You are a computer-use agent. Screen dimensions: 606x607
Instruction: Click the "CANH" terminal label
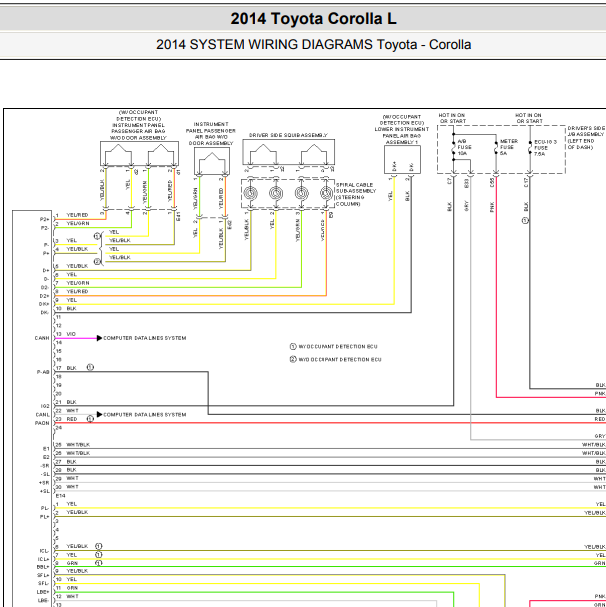pyautogui.click(x=42, y=338)
